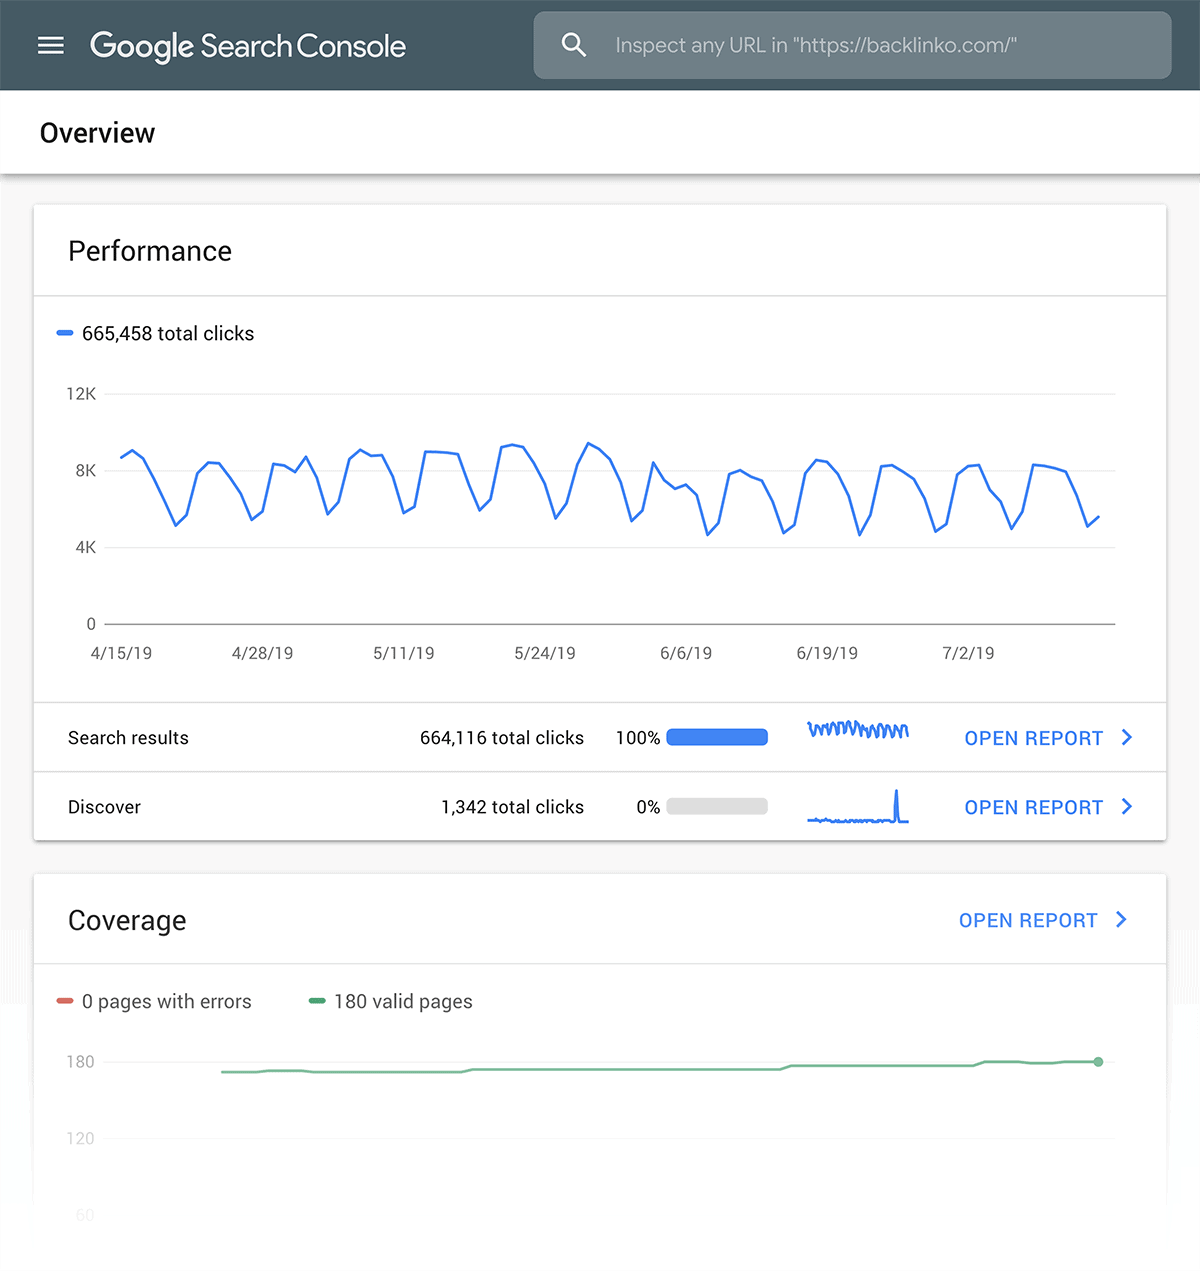Click the Performance card title

pos(150,251)
